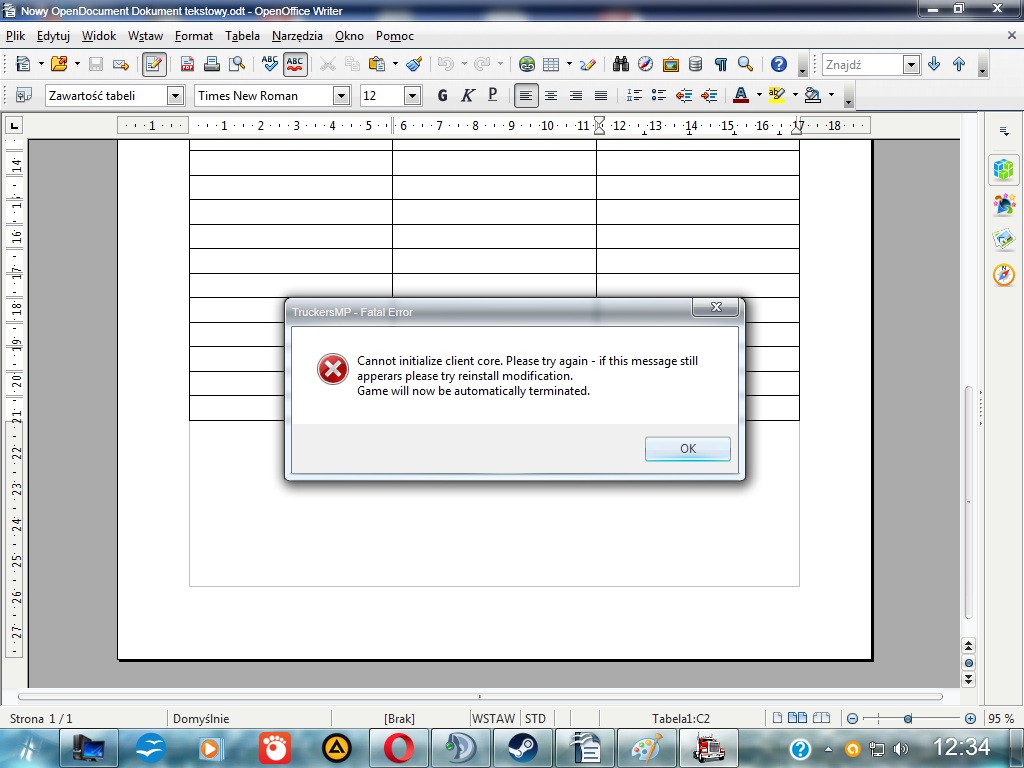Open the Gallery picture icon in toolbar

tap(671, 63)
